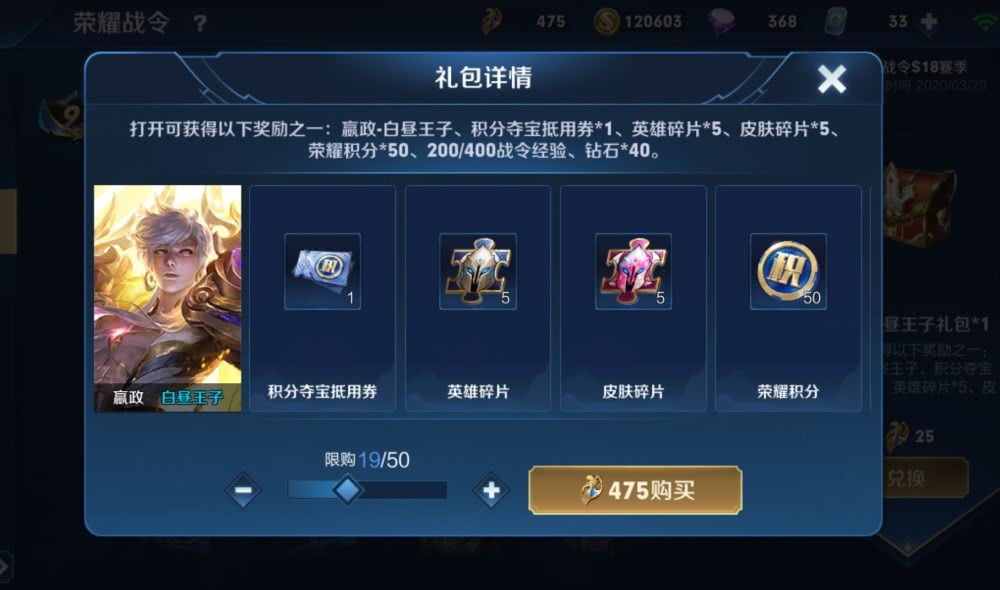Tap the gold coin currency icon
The height and width of the screenshot is (590, 1000).
(x=606, y=22)
